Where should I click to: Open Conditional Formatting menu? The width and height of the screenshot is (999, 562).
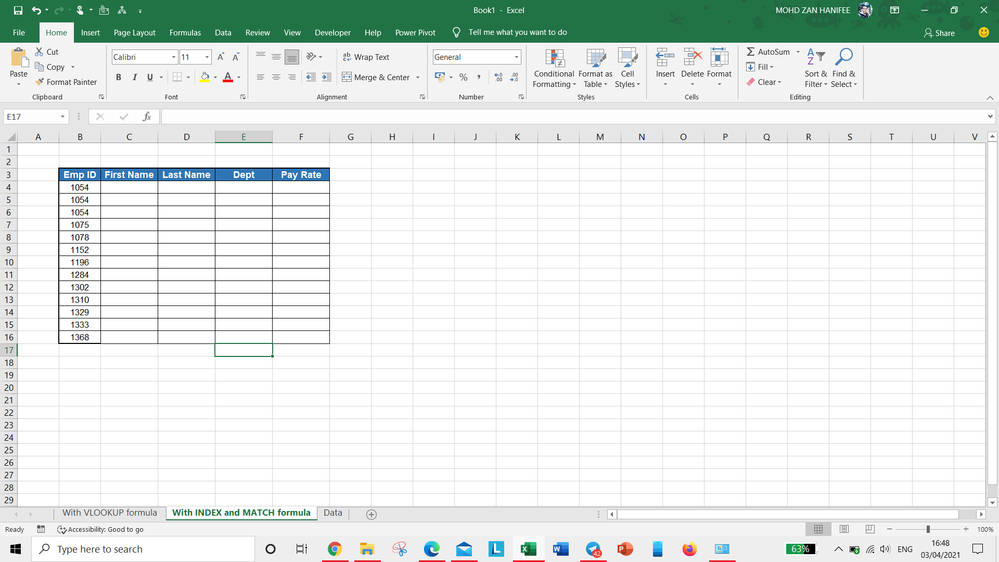[x=554, y=68]
